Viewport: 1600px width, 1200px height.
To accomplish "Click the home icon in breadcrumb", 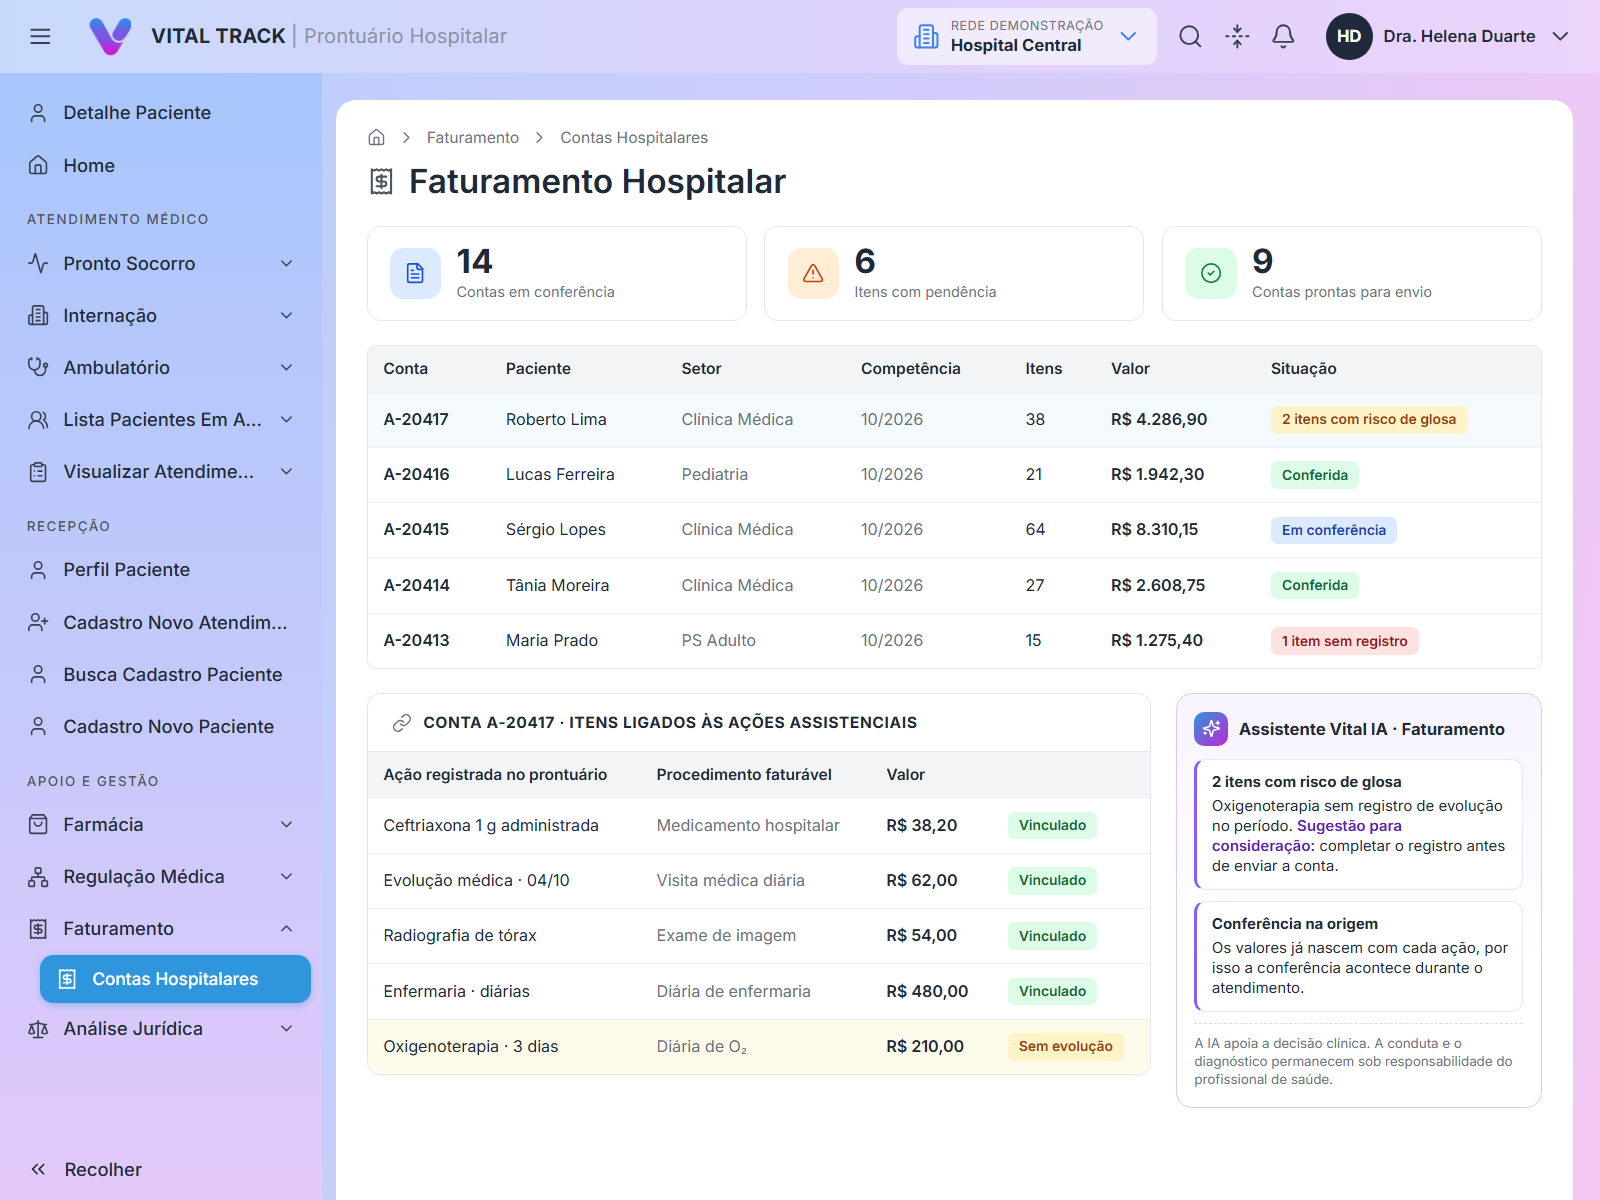I will coord(377,138).
